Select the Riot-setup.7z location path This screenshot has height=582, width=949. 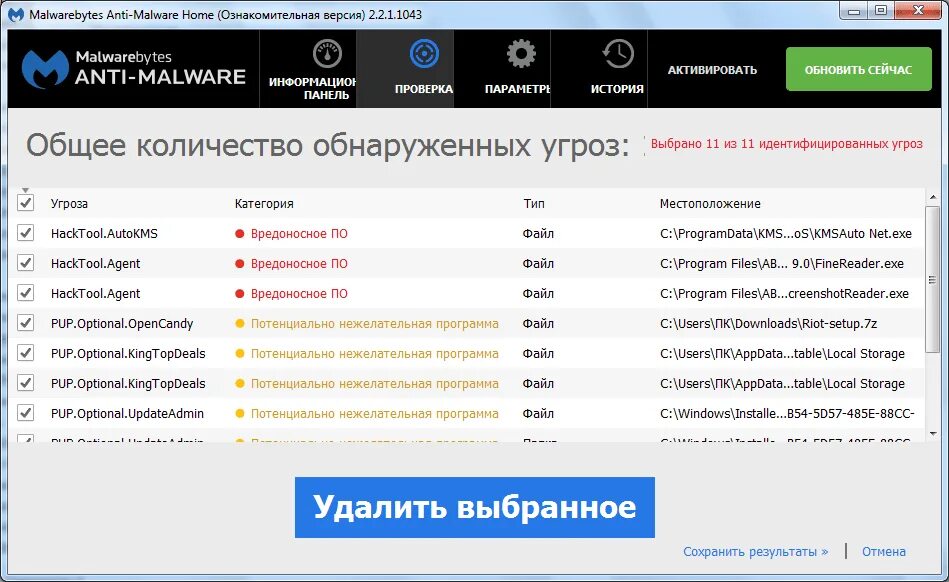pos(768,324)
